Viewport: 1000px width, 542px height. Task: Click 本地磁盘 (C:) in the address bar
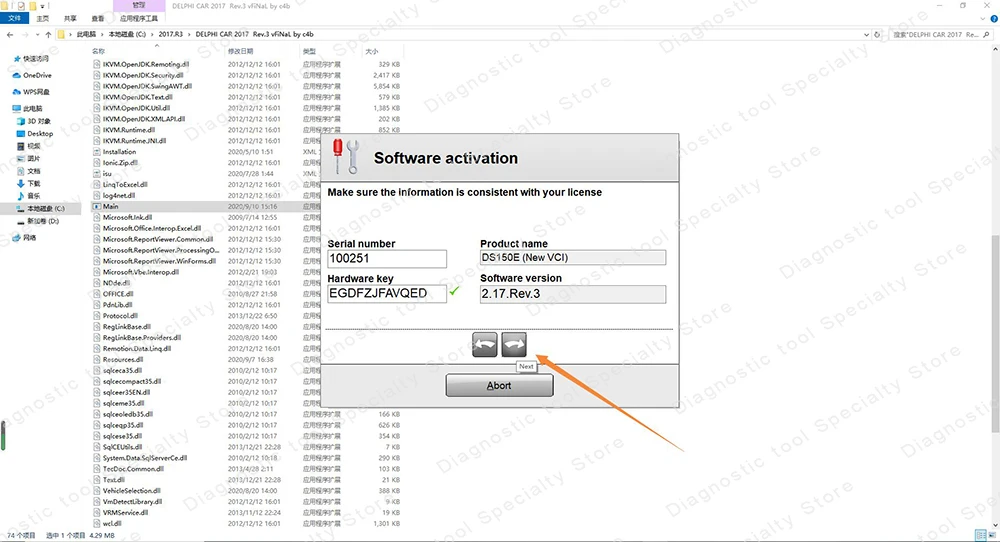pyautogui.click(x=127, y=34)
